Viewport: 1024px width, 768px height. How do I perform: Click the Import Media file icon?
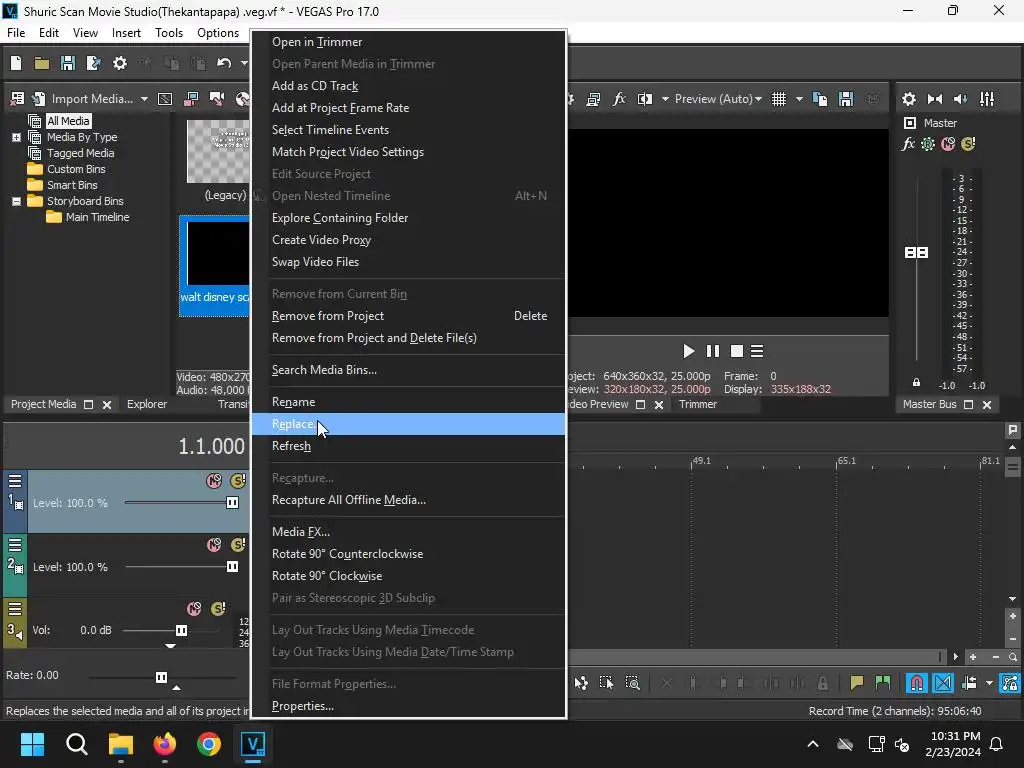click(39, 99)
